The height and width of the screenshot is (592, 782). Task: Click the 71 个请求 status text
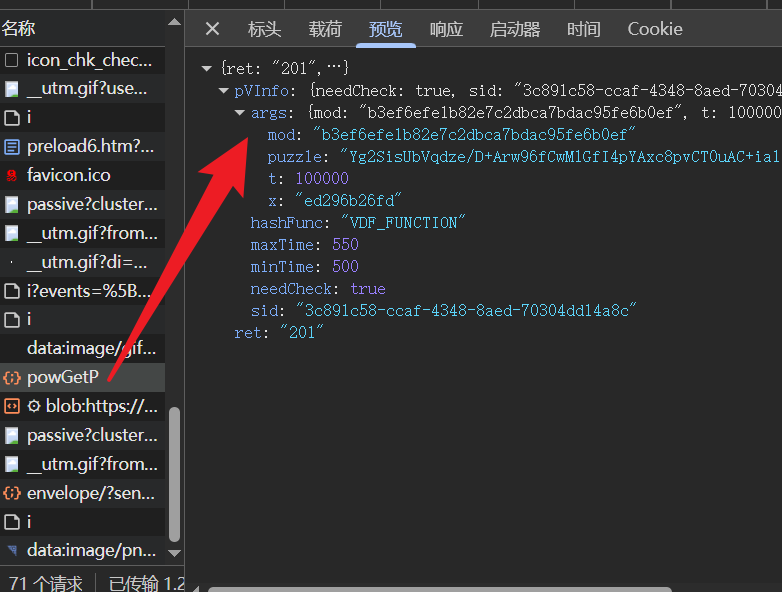tap(45, 584)
